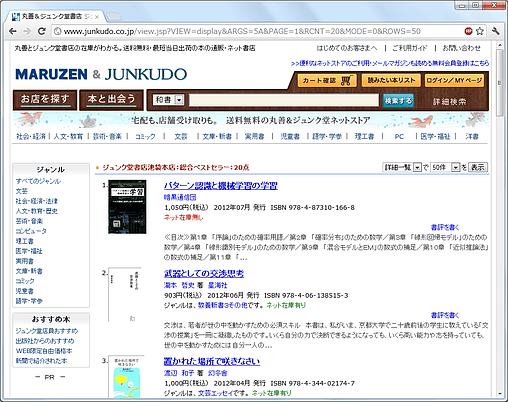508x402 pixels.
Task: Click the second book's white cover thumbnail
Action: 125,295
